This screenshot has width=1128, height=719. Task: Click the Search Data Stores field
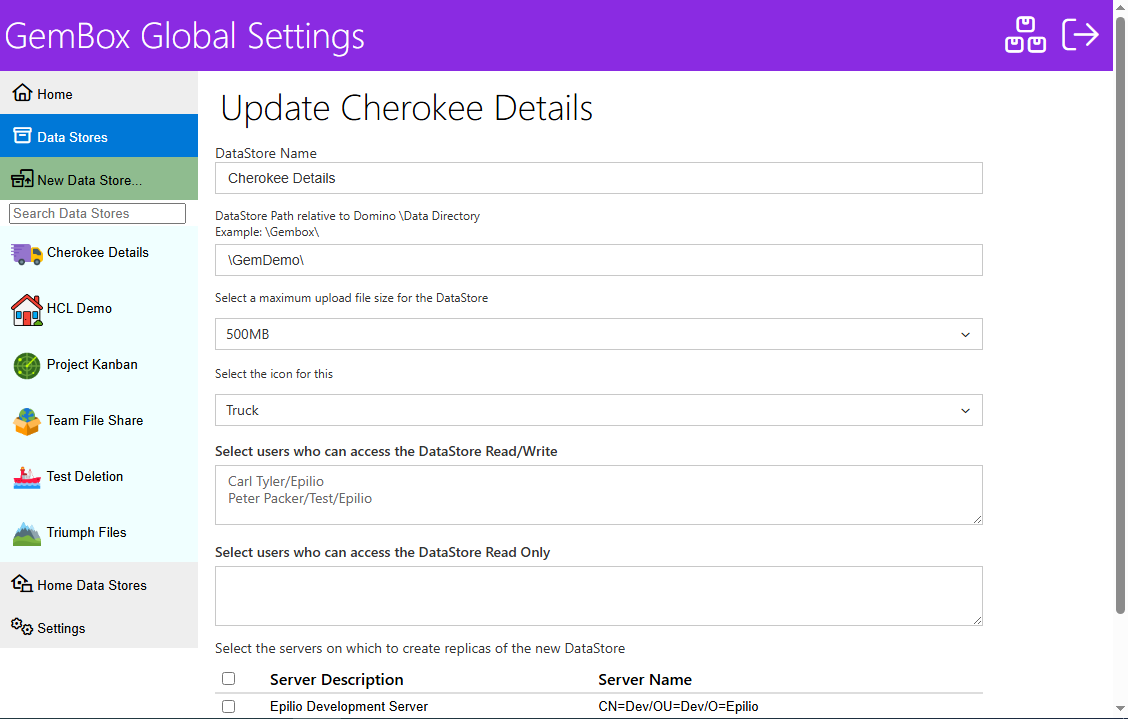pyautogui.click(x=97, y=213)
